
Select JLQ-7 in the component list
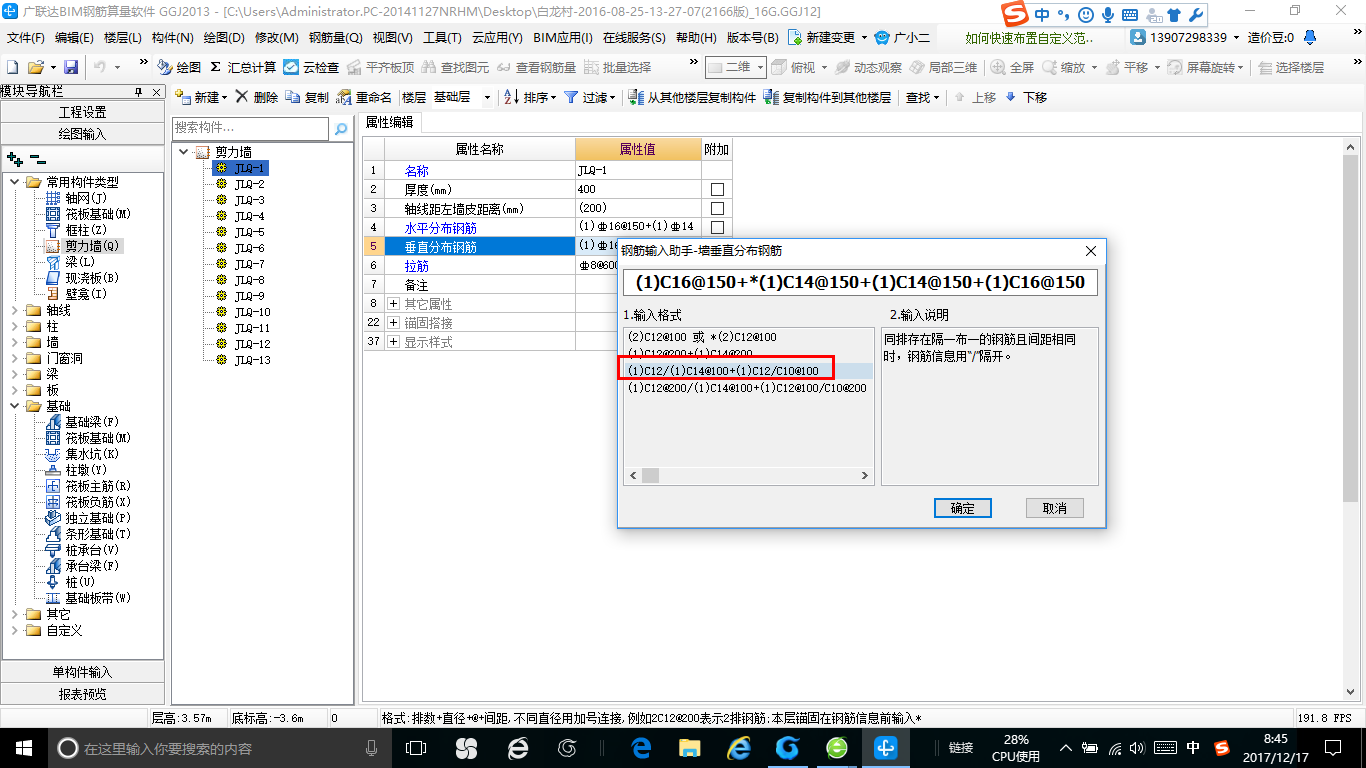click(x=250, y=264)
